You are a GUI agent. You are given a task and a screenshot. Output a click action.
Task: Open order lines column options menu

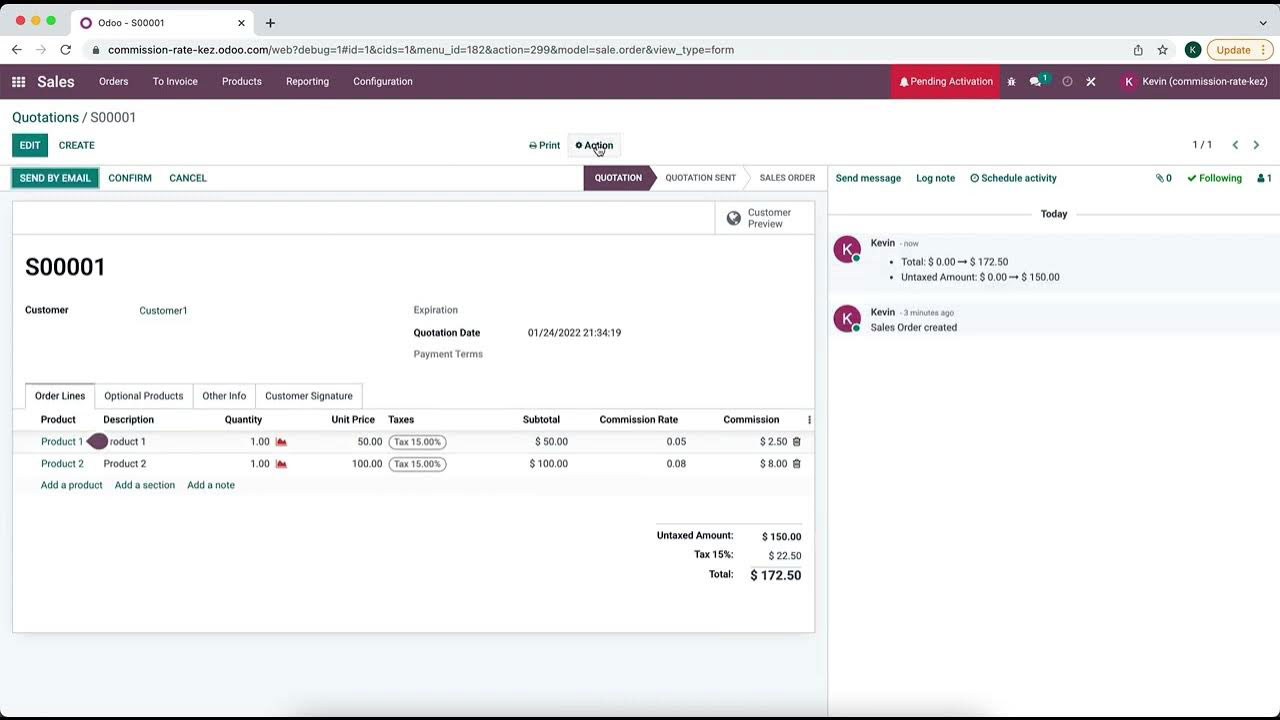809,420
